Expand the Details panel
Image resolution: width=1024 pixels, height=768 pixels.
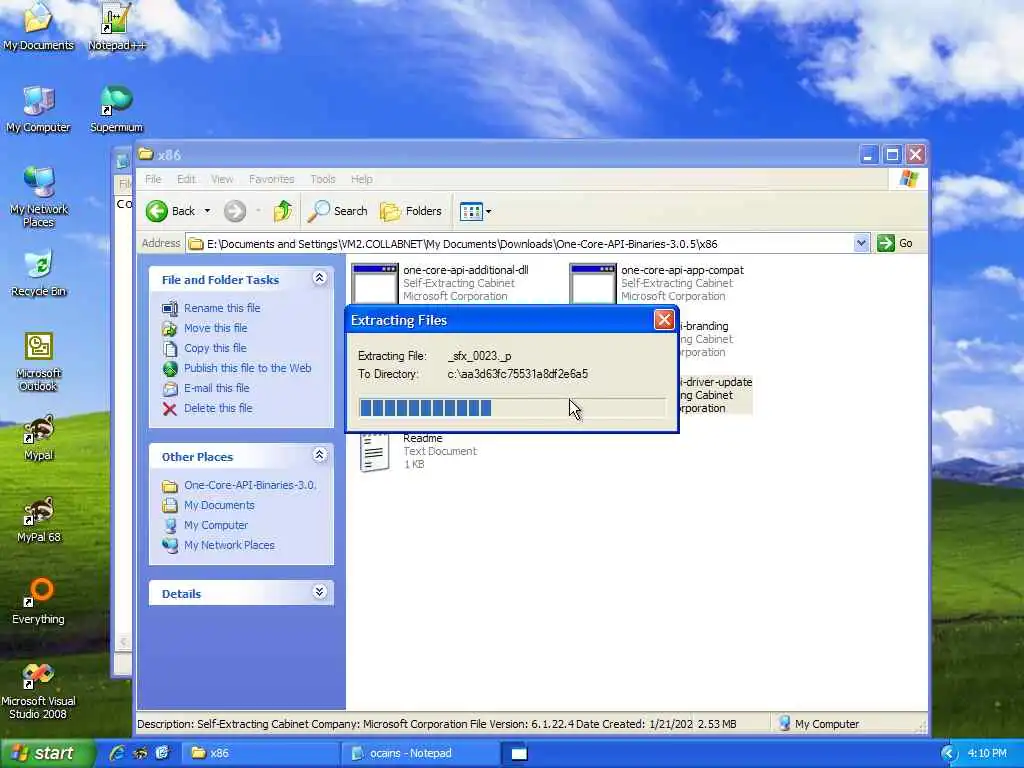click(319, 592)
